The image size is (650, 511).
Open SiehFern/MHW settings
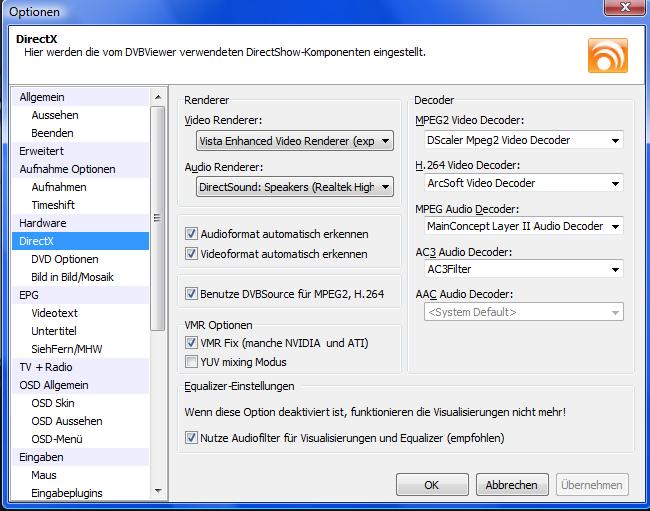[x=80, y=349]
